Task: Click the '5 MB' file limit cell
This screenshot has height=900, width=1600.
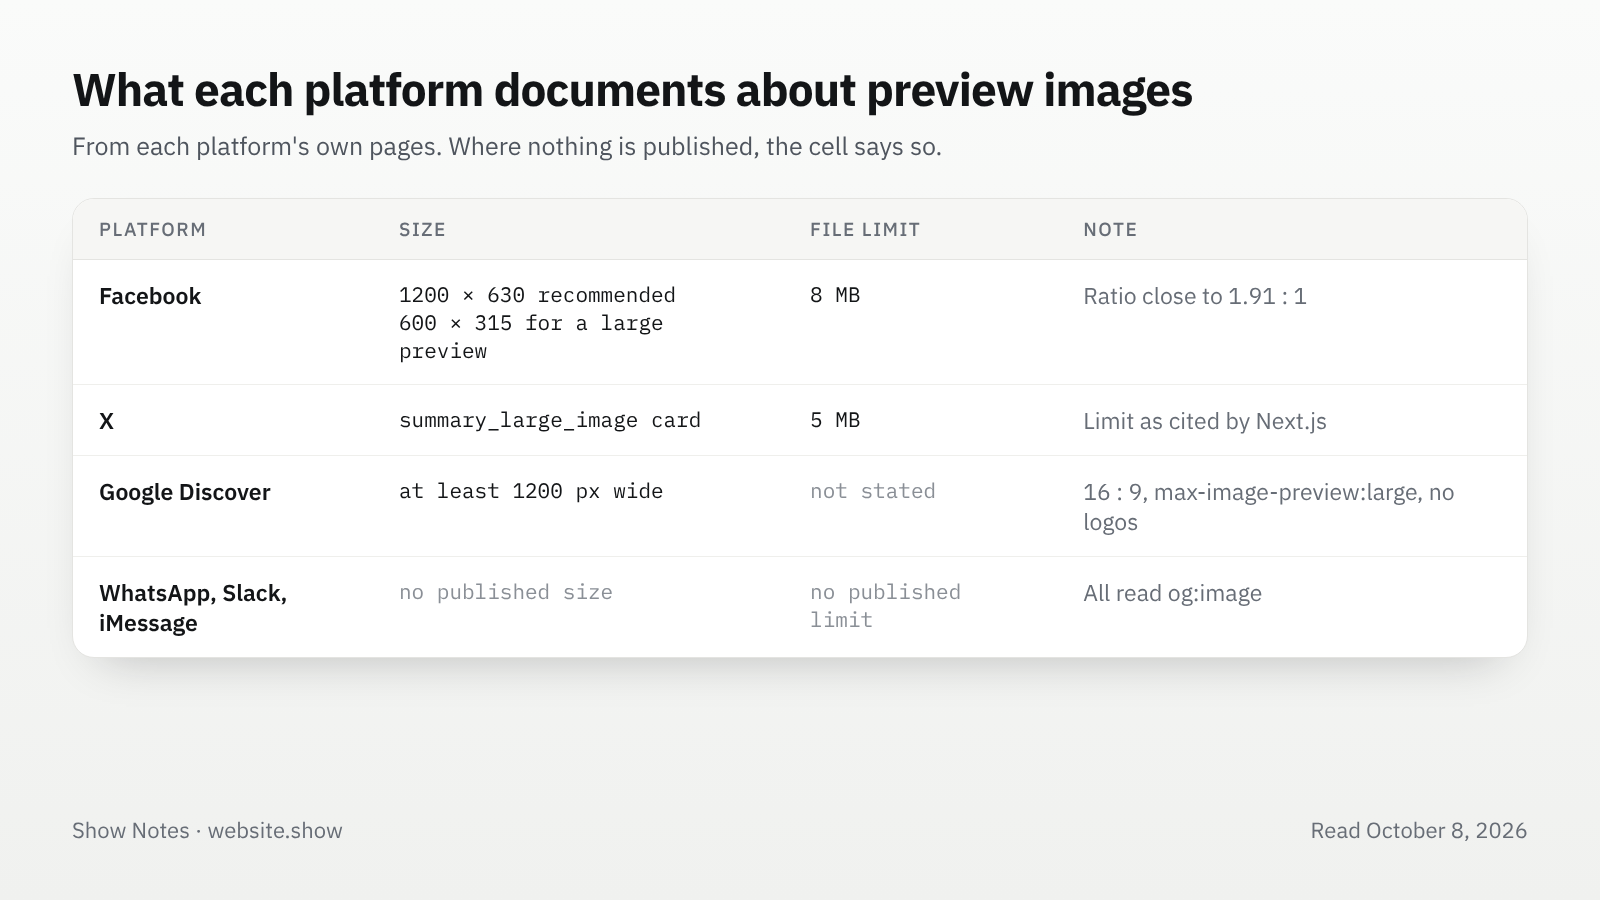Action: pos(835,420)
